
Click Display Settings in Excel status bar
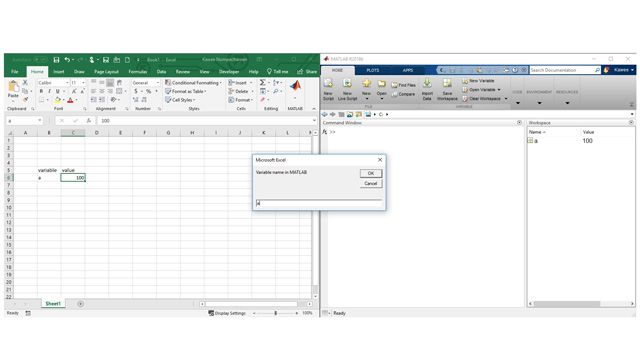click(227, 313)
